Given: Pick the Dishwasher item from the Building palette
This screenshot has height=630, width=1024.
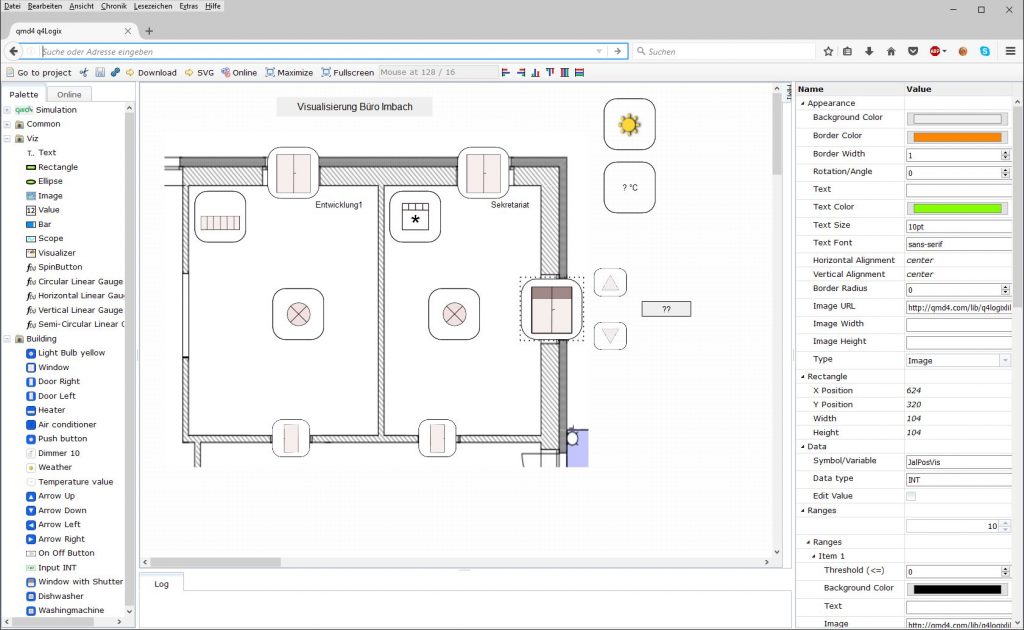Looking at the screenshot, I should [60, 596].
